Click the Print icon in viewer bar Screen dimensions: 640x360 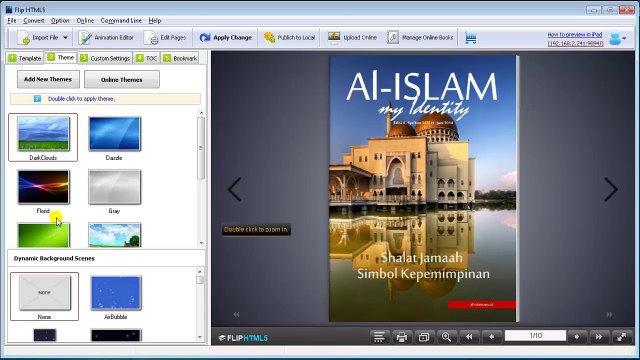(402, 337)
